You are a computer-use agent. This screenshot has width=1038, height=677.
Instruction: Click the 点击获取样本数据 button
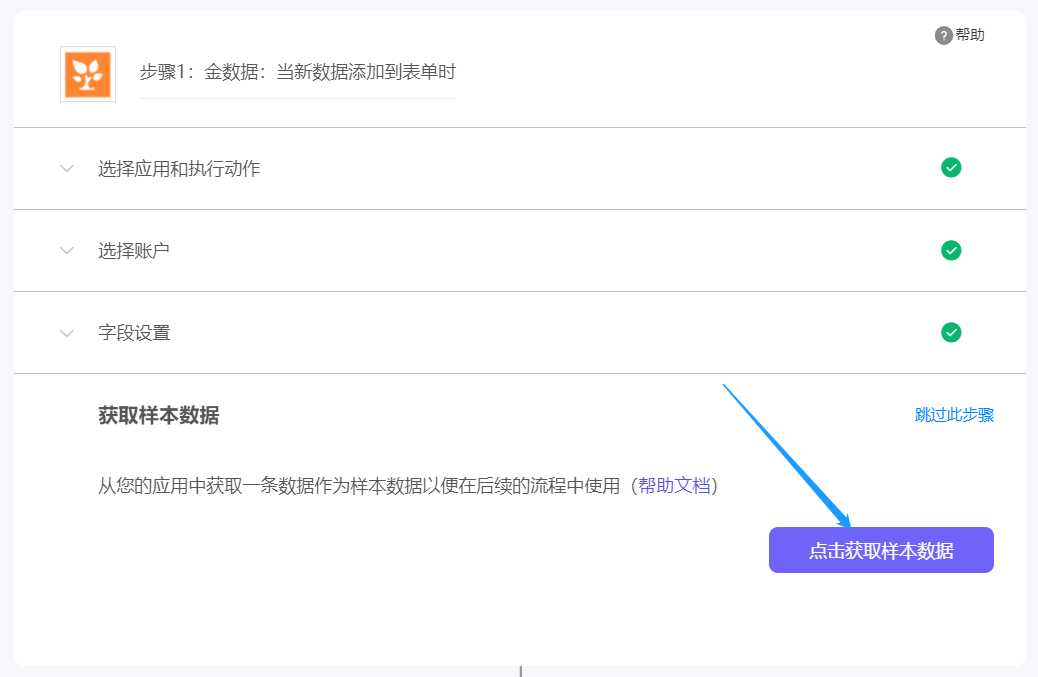[x=881, y=550]
